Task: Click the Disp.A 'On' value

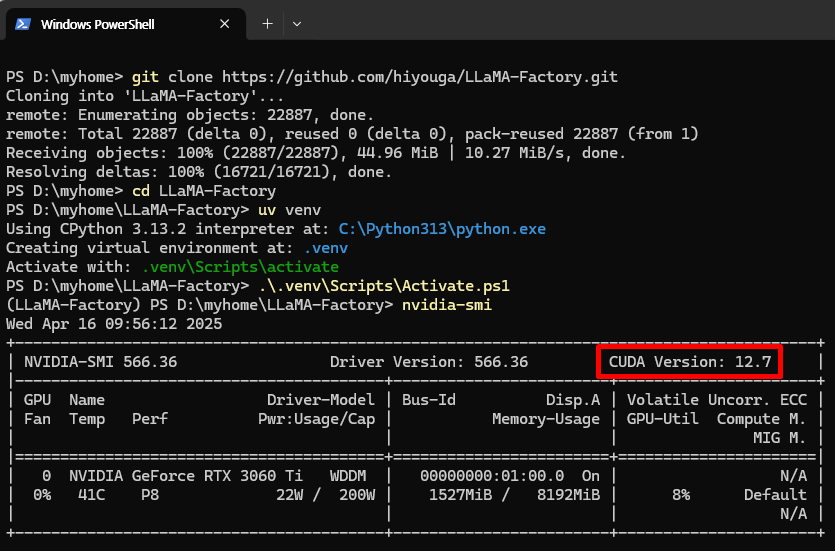Action: click(591, 476)
